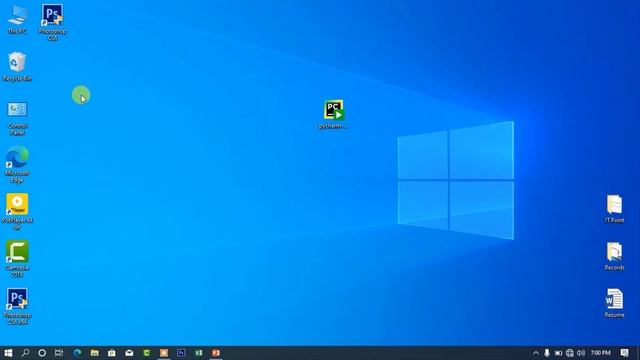Launch Edge from the taskbar
The image size is (640, 360).
77,353
